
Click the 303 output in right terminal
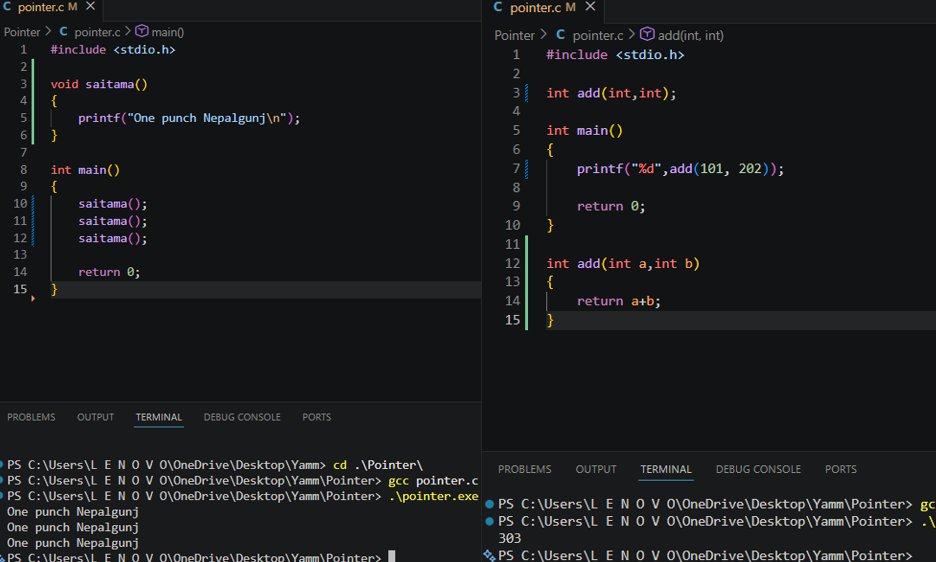pos(509,539)
